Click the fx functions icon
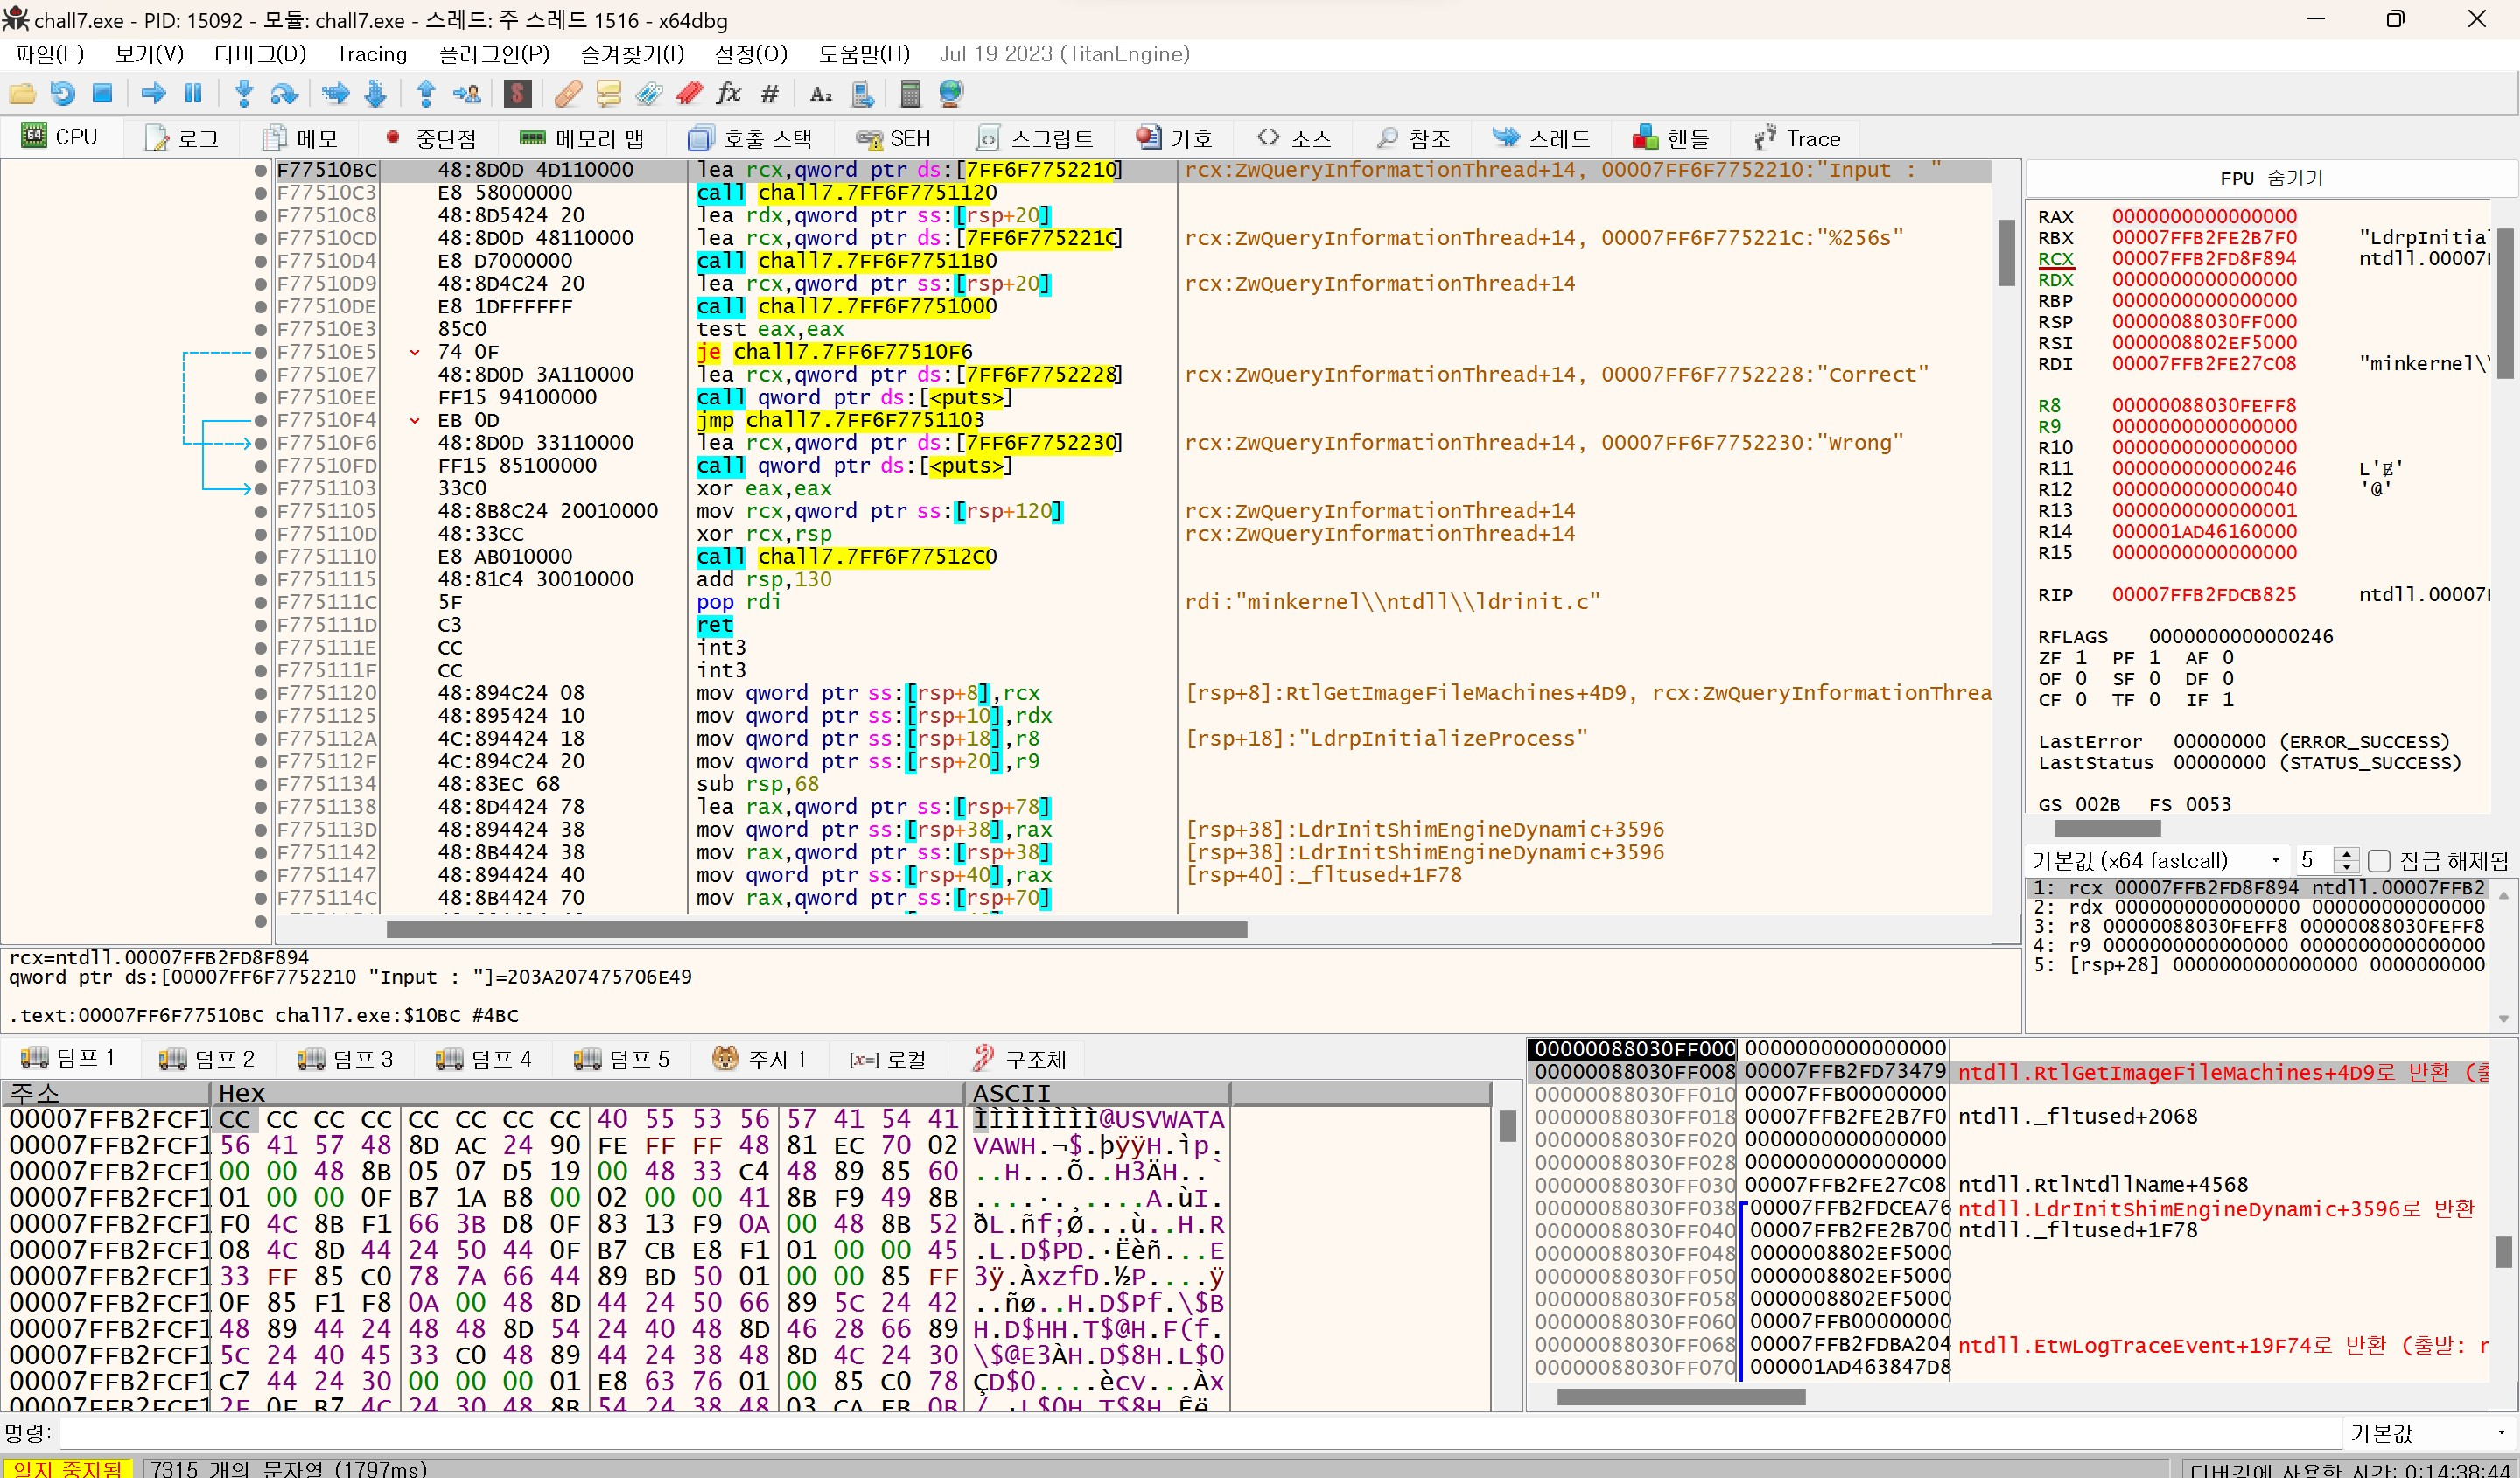Image resolution: width=2520 pixels, height=1478 pixels. pyautogui.click(x=728, y=94)
